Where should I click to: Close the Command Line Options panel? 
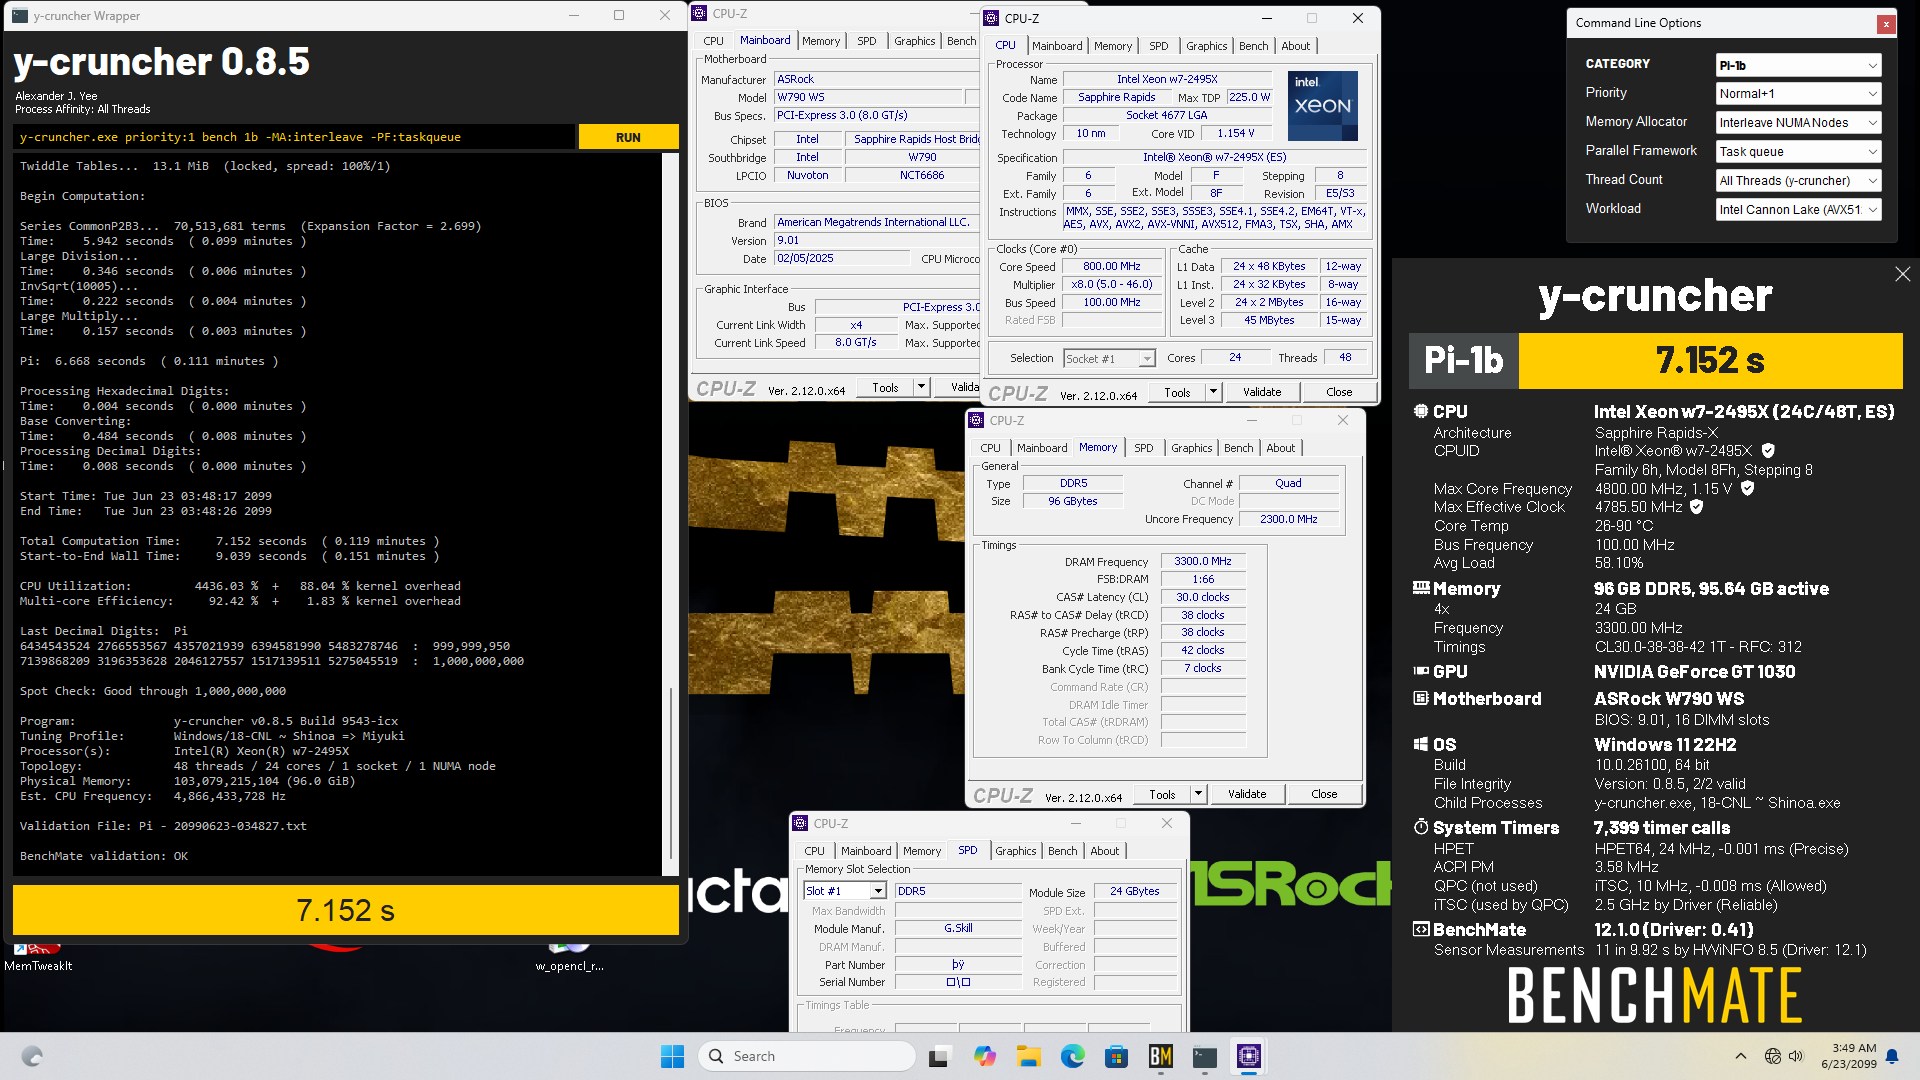[x=1886, y=23]
